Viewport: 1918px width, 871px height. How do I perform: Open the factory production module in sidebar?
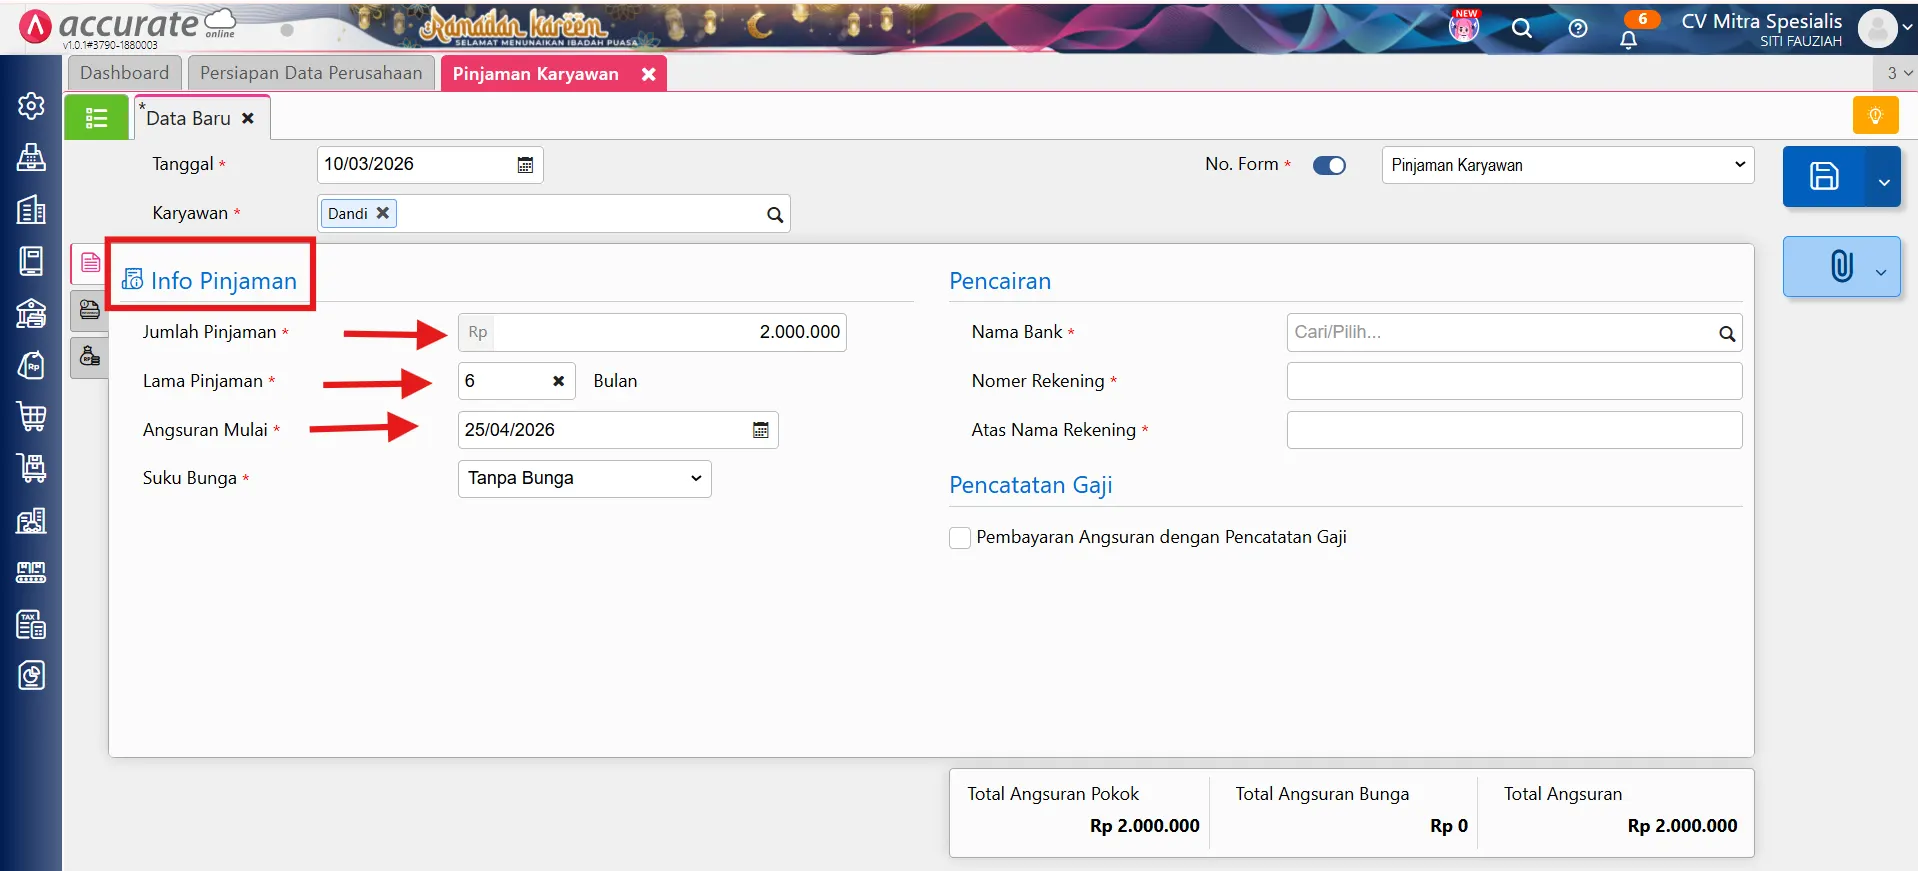pos(31,573)
